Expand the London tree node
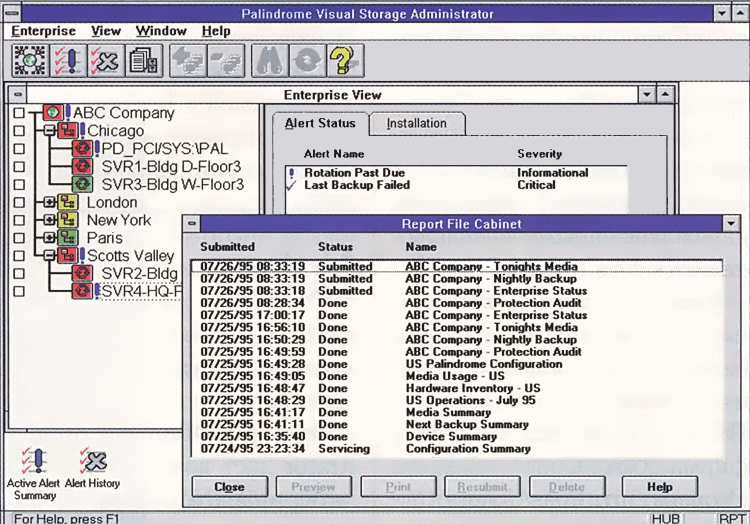 pos(49,202)
